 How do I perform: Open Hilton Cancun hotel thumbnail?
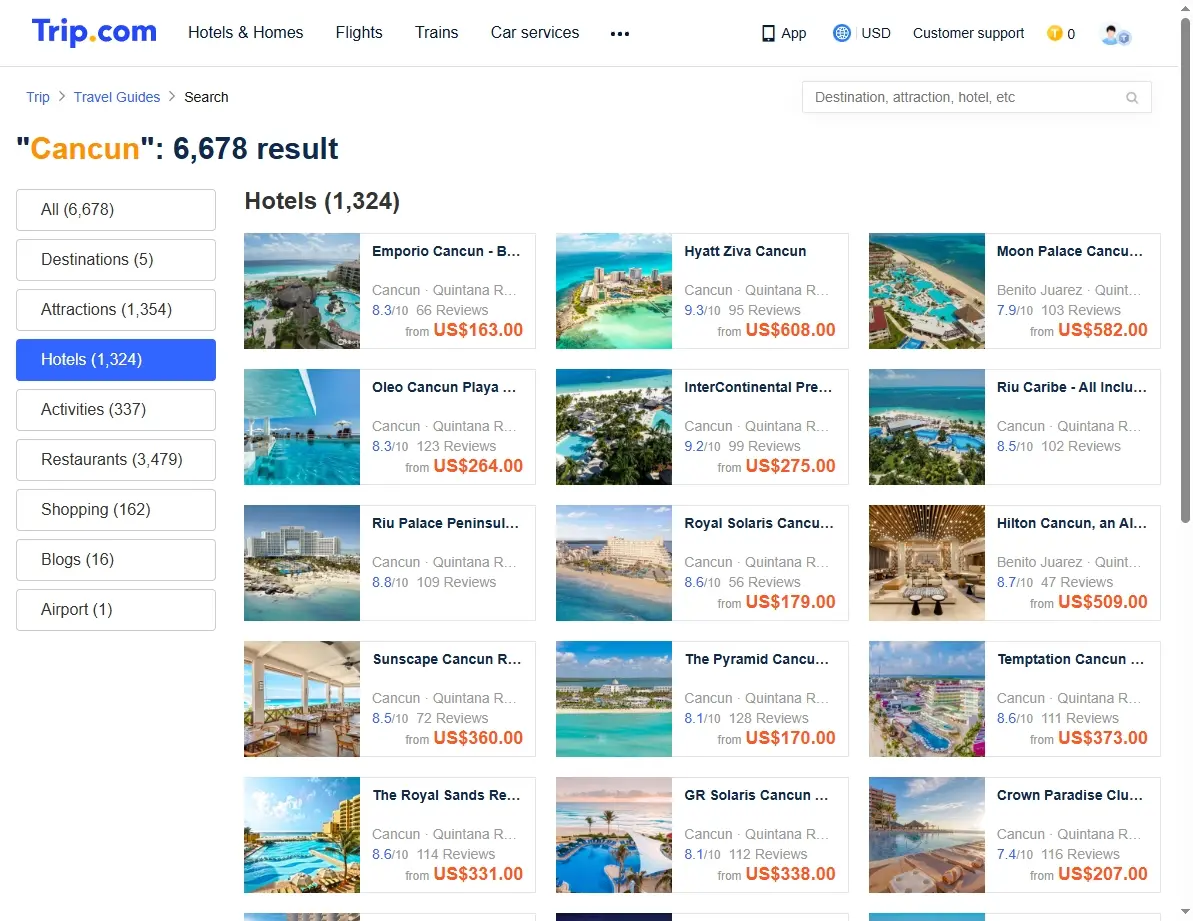pyautogui.click(x=926, y=563)
